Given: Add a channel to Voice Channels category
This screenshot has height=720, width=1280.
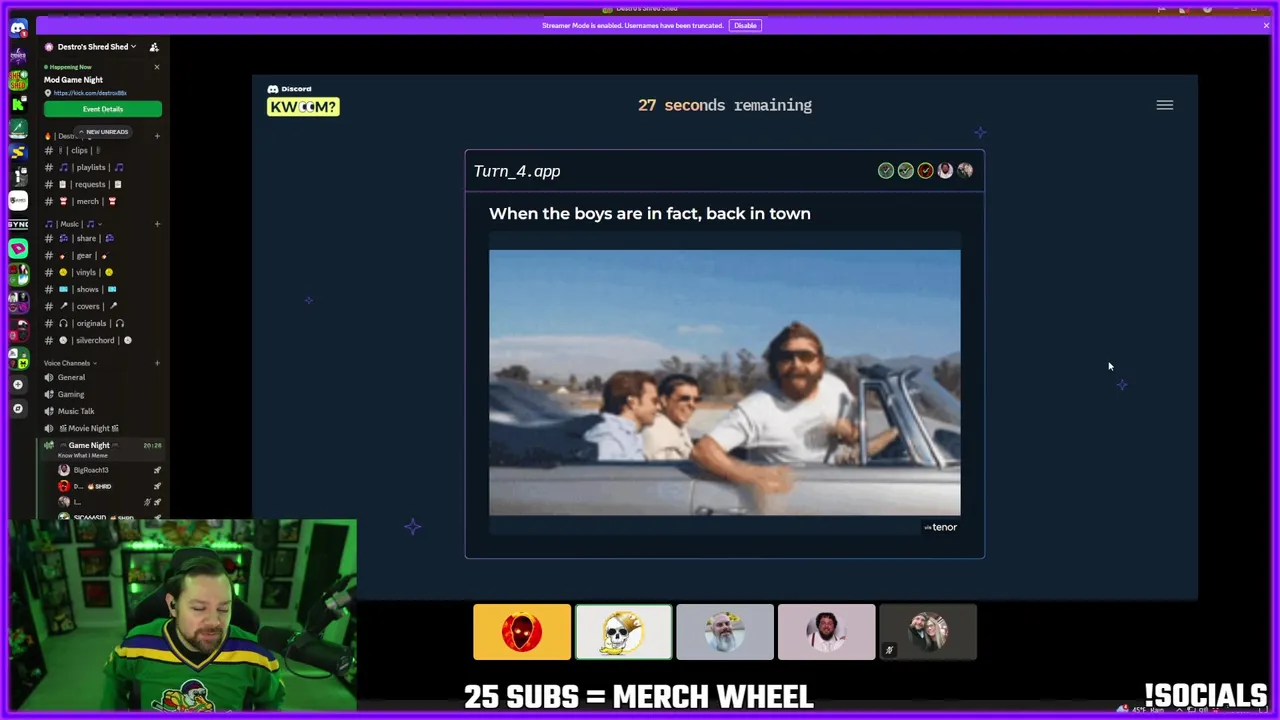Looking at the screenshot, I should pos(157,363).
